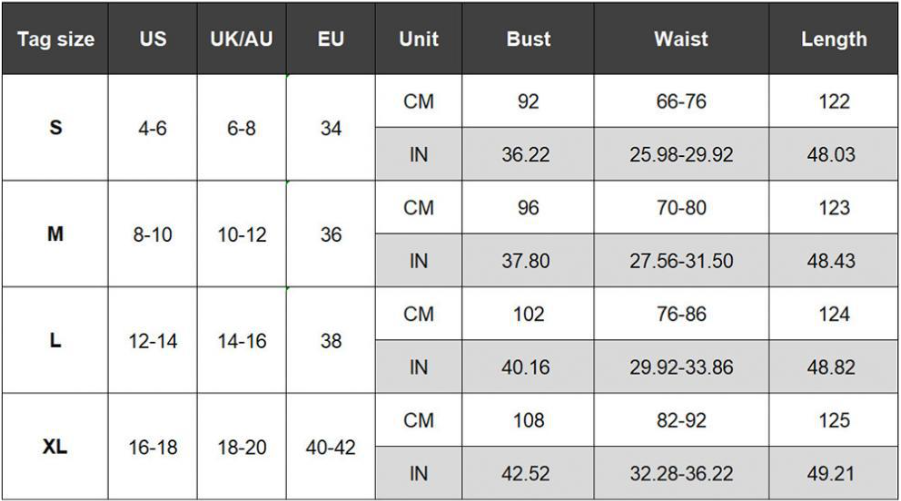
Task: Select the XL tag size cell
Action: point(55,447)
